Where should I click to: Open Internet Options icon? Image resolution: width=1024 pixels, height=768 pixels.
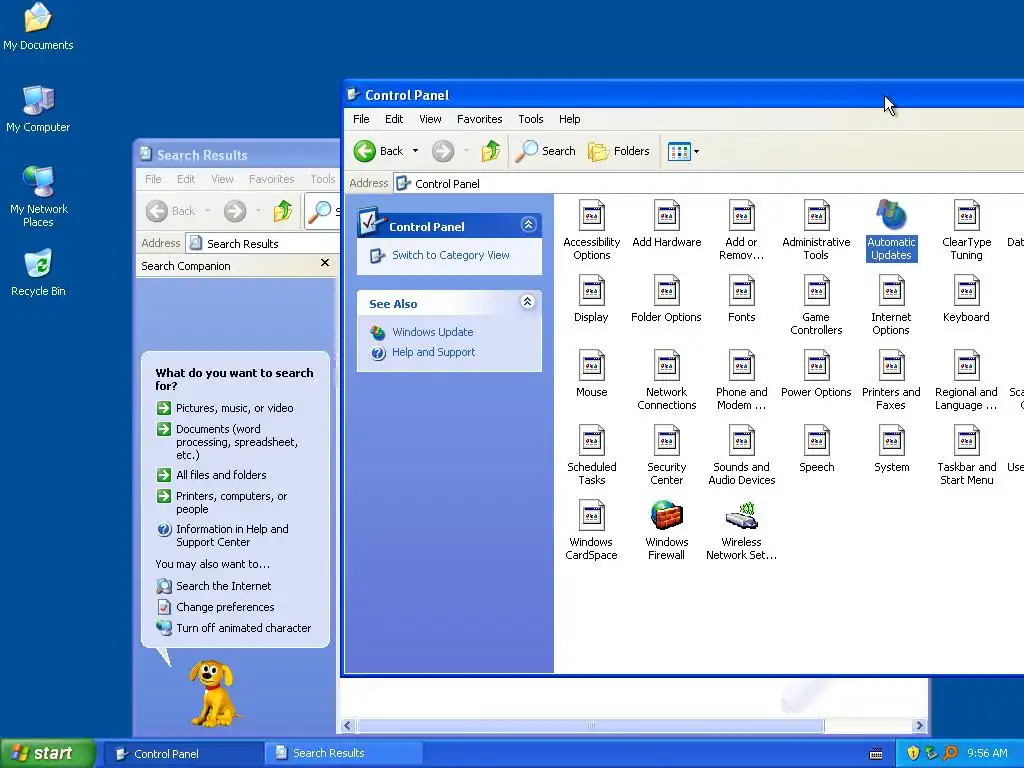click(x=891, y=305)
